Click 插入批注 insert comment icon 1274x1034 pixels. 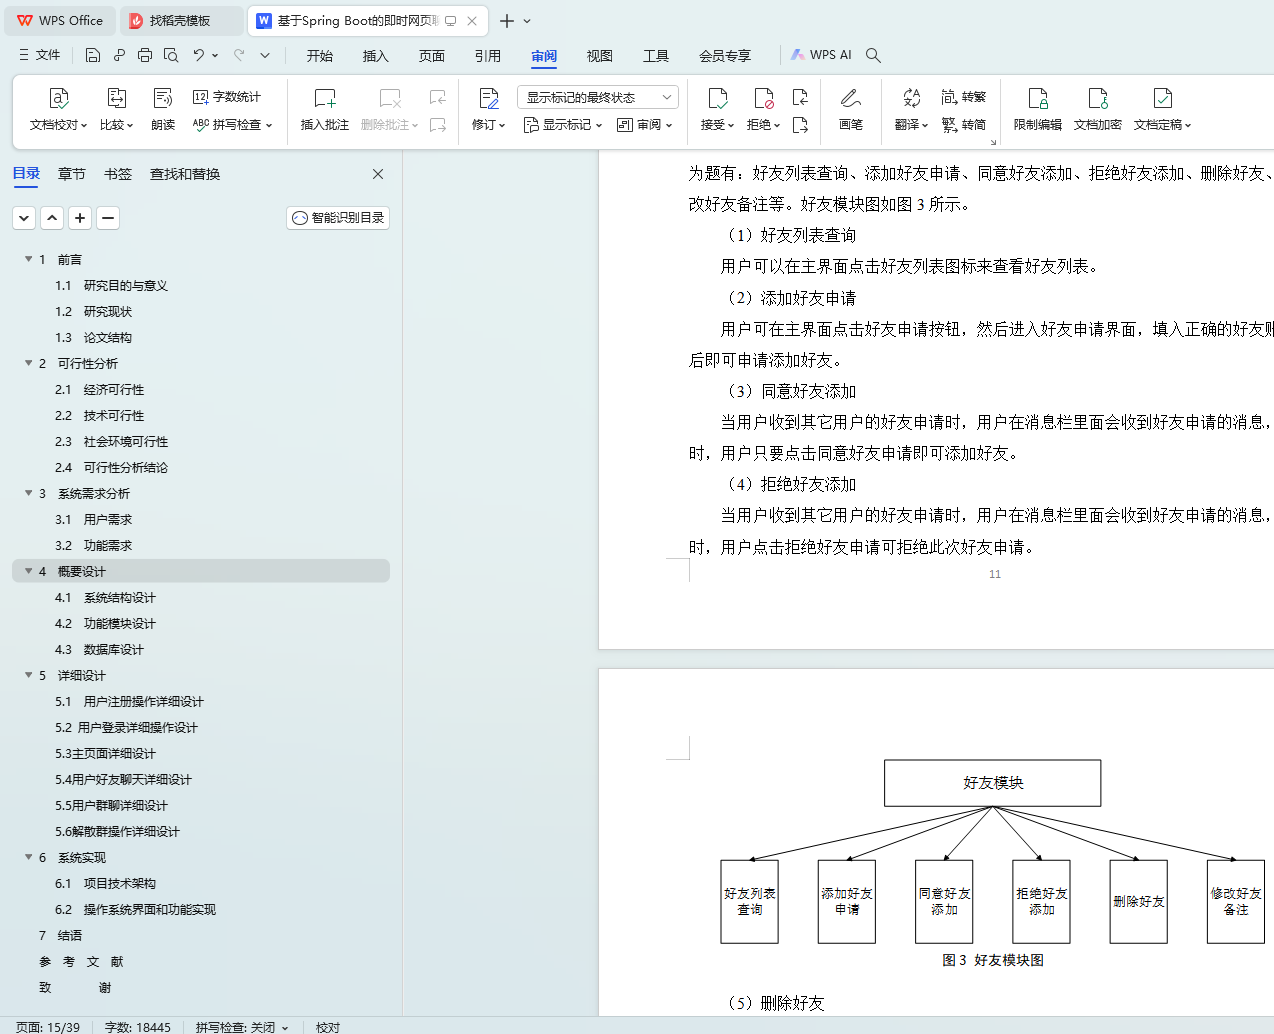coord(325,98)
